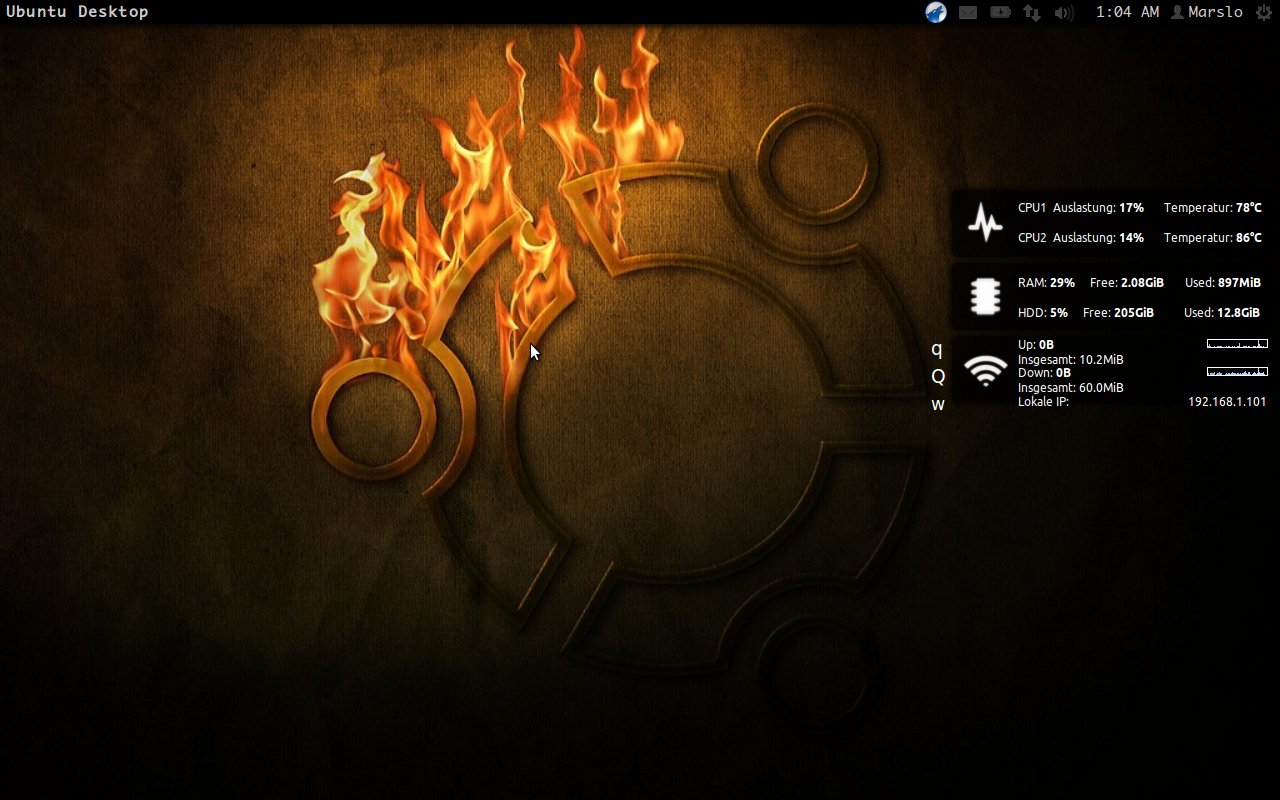The width and height of the screenshot is (1280, 800).
Task: Click the lowercase q letter
Action: coord(937,350)
